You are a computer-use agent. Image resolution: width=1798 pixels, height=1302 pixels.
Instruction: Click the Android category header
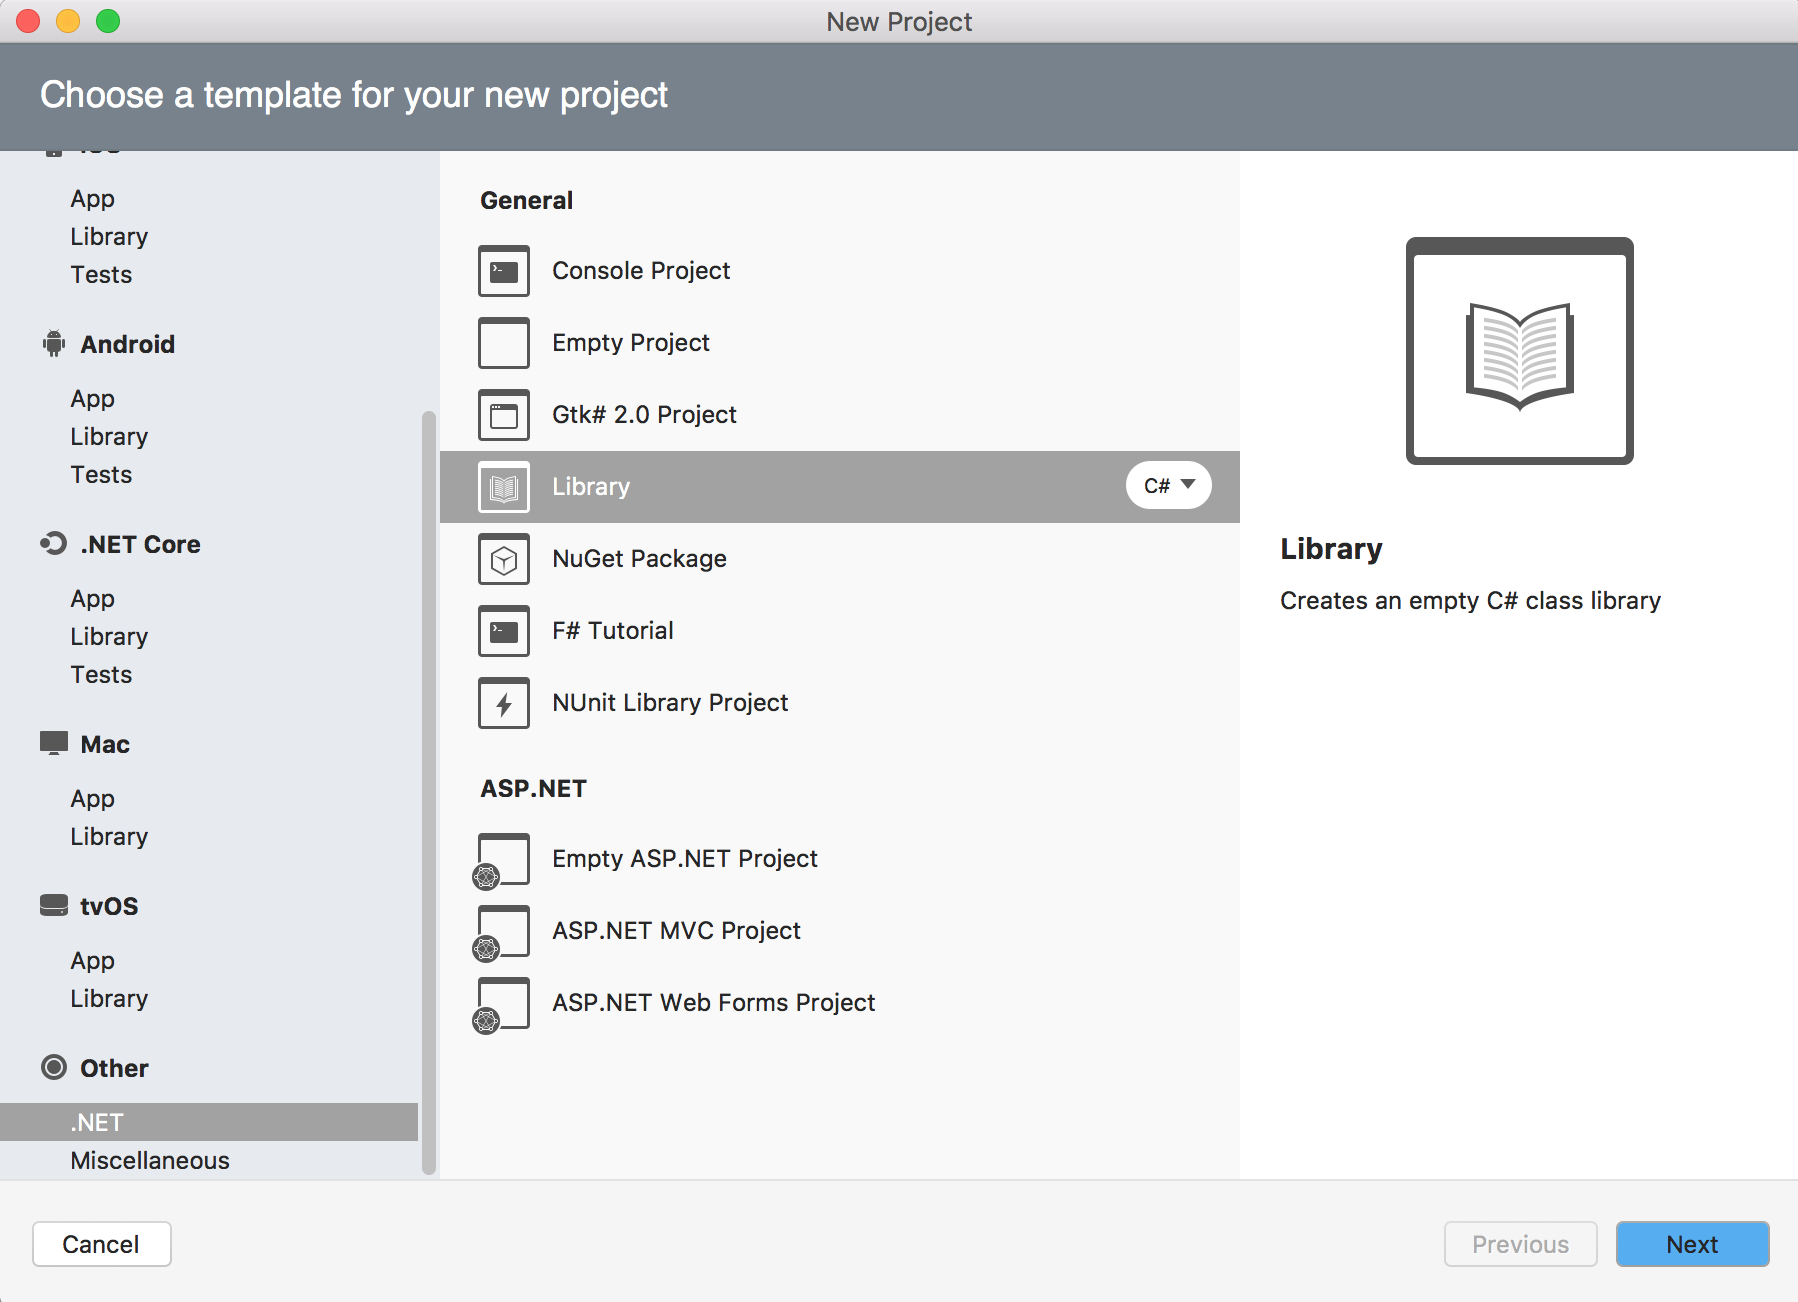pos(127,345)
